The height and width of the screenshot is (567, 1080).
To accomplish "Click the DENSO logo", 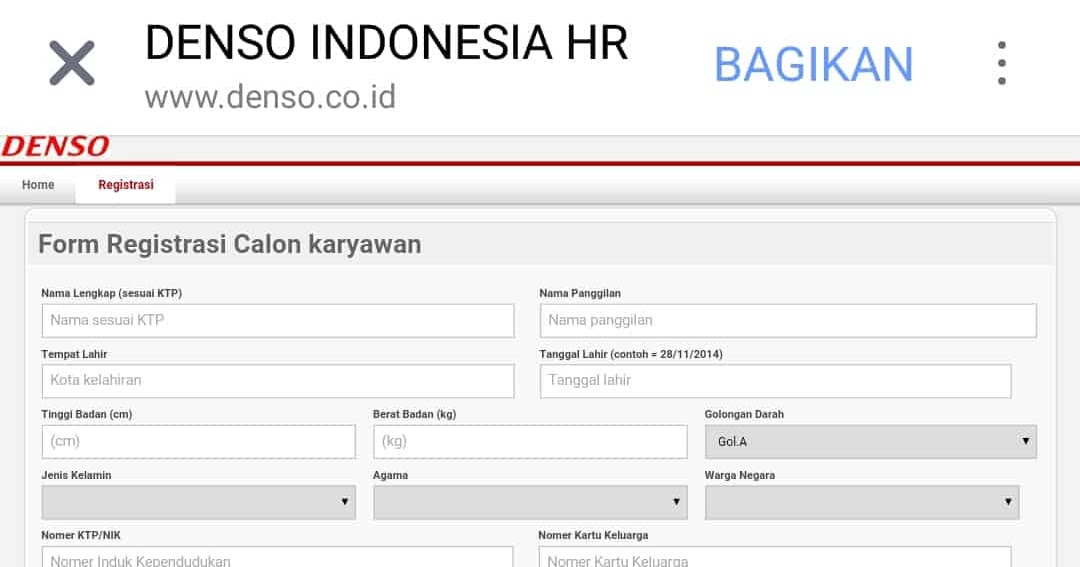I will pyautogui.click(x=55, y=146).
